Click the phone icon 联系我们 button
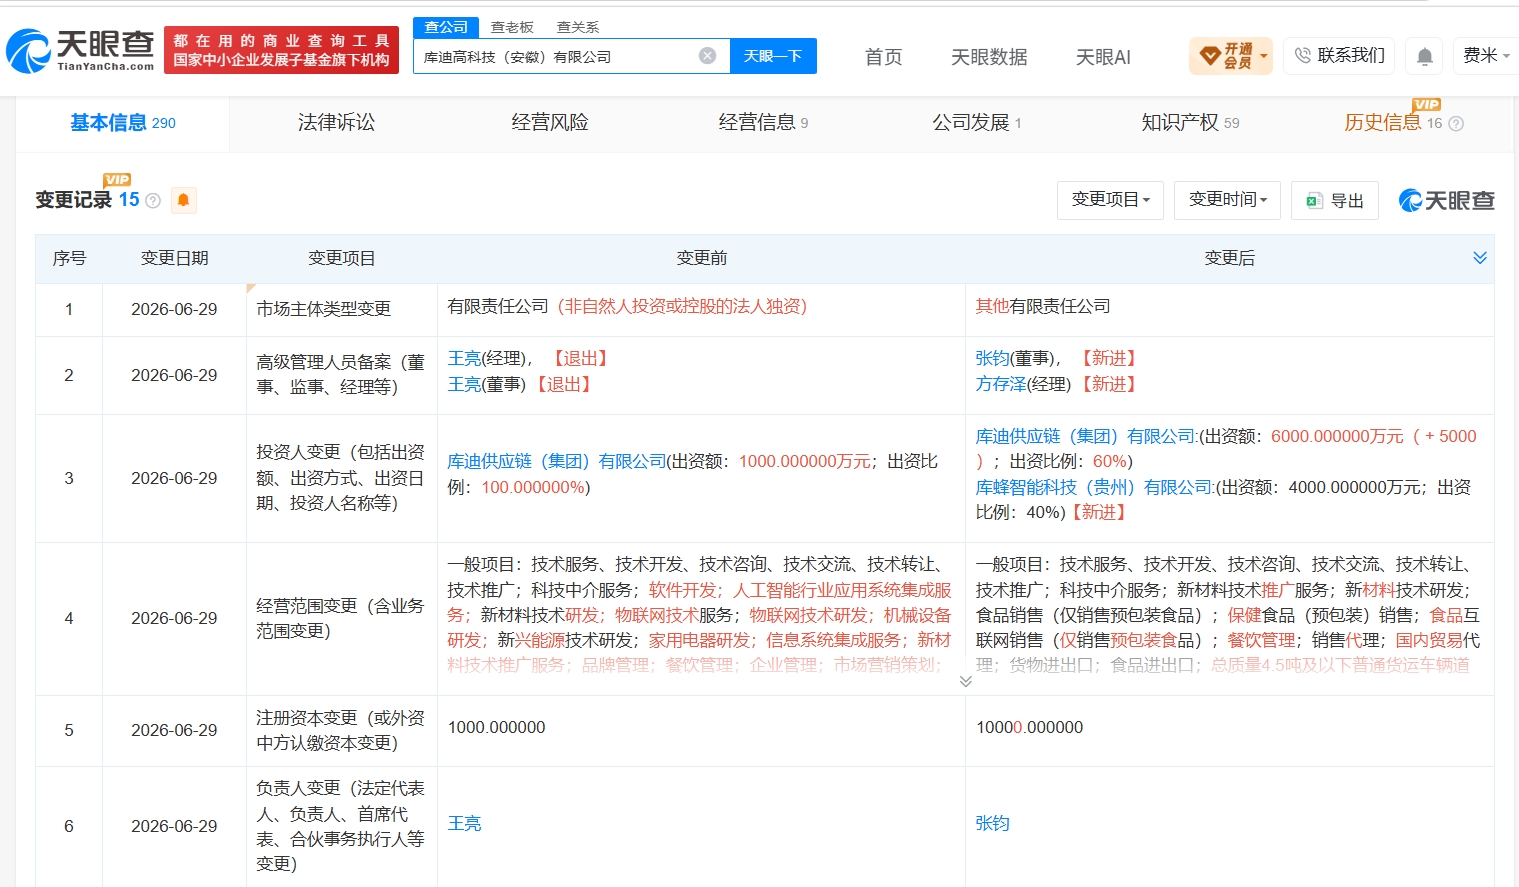 click(1339, 56)
